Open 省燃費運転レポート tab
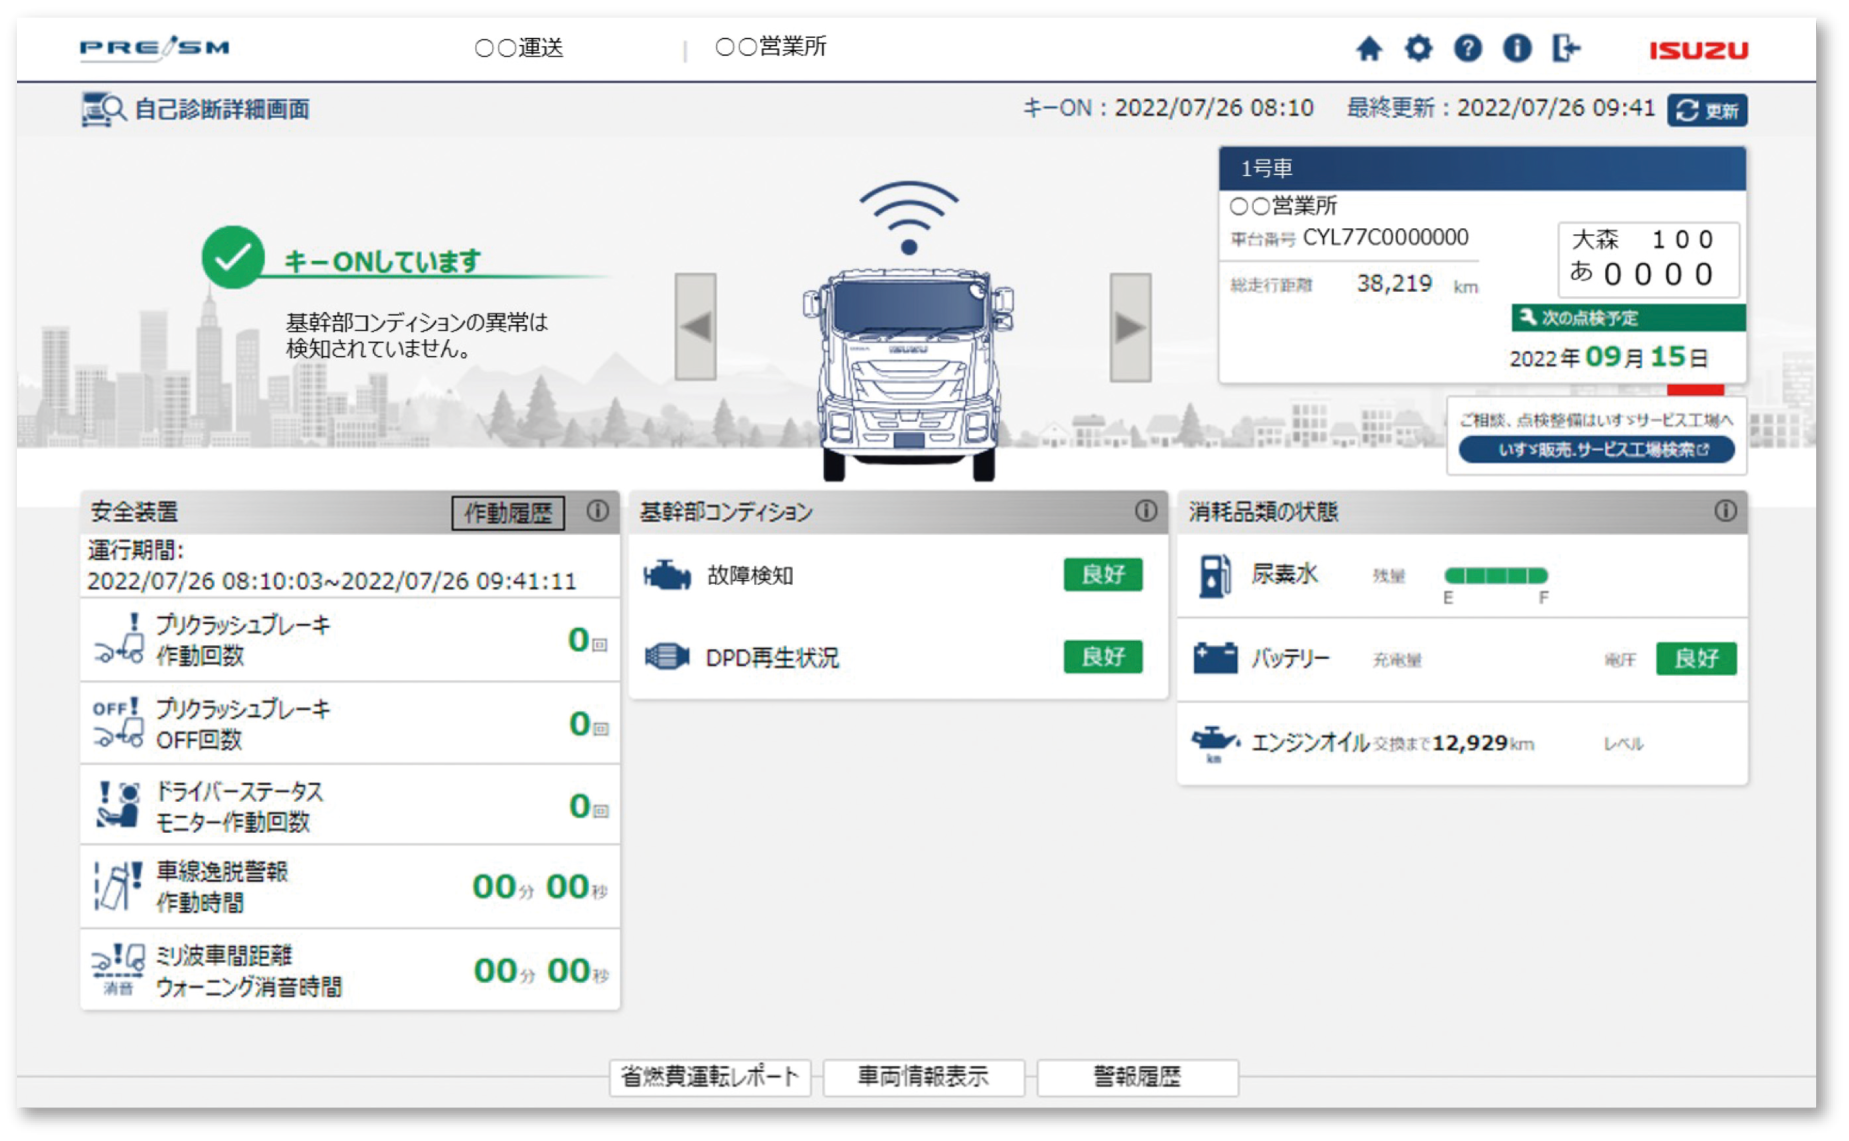 pyautogui.click(x=710, y=1077)
